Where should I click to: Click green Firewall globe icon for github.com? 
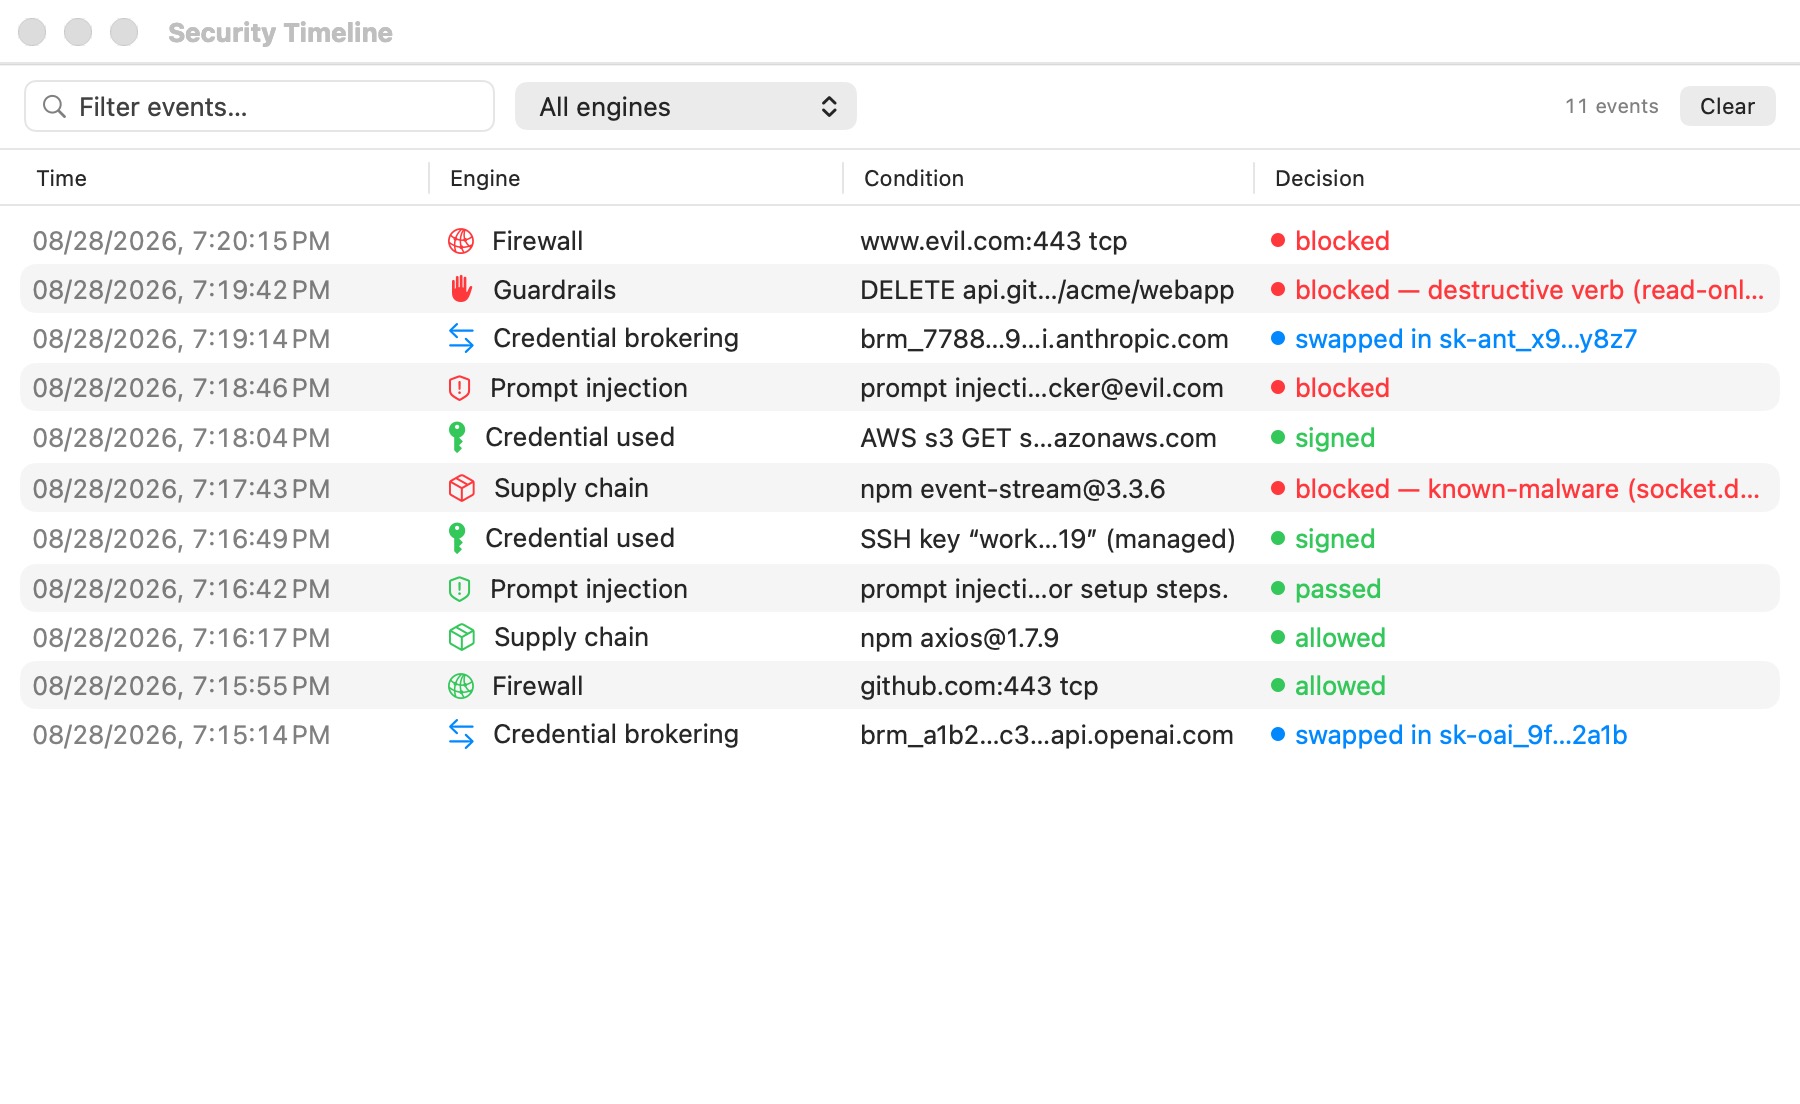tap(461, 686)
